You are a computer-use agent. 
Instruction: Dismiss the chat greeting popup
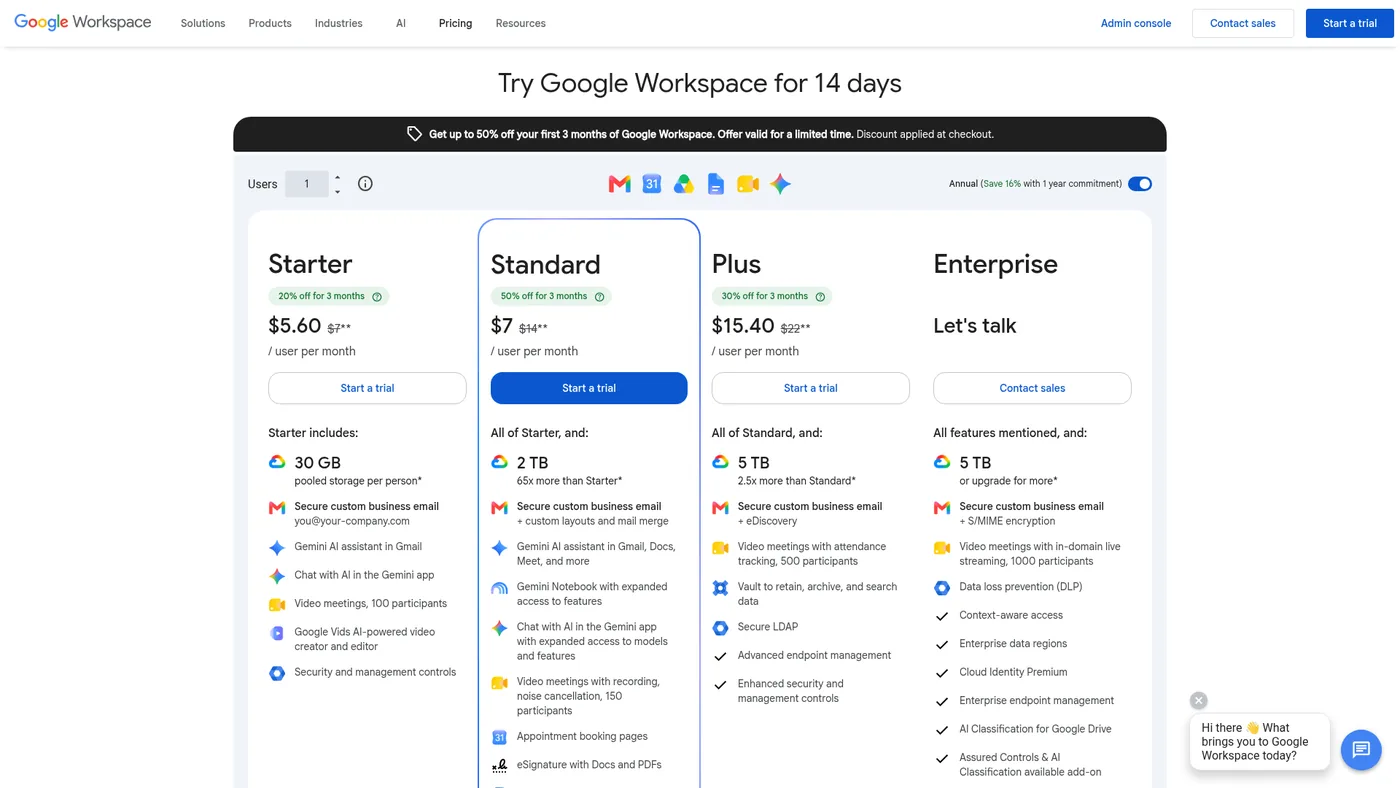pos(1199,701)
